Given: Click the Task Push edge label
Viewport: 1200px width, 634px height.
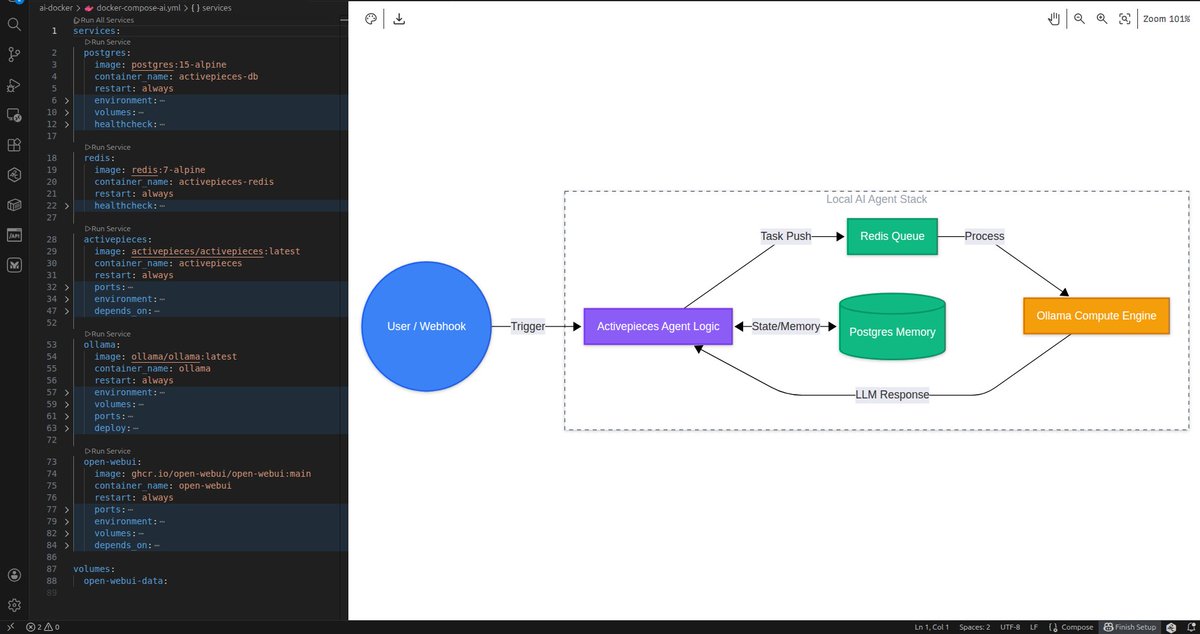Looking at the screenshot, I should [x=786, y=237].
